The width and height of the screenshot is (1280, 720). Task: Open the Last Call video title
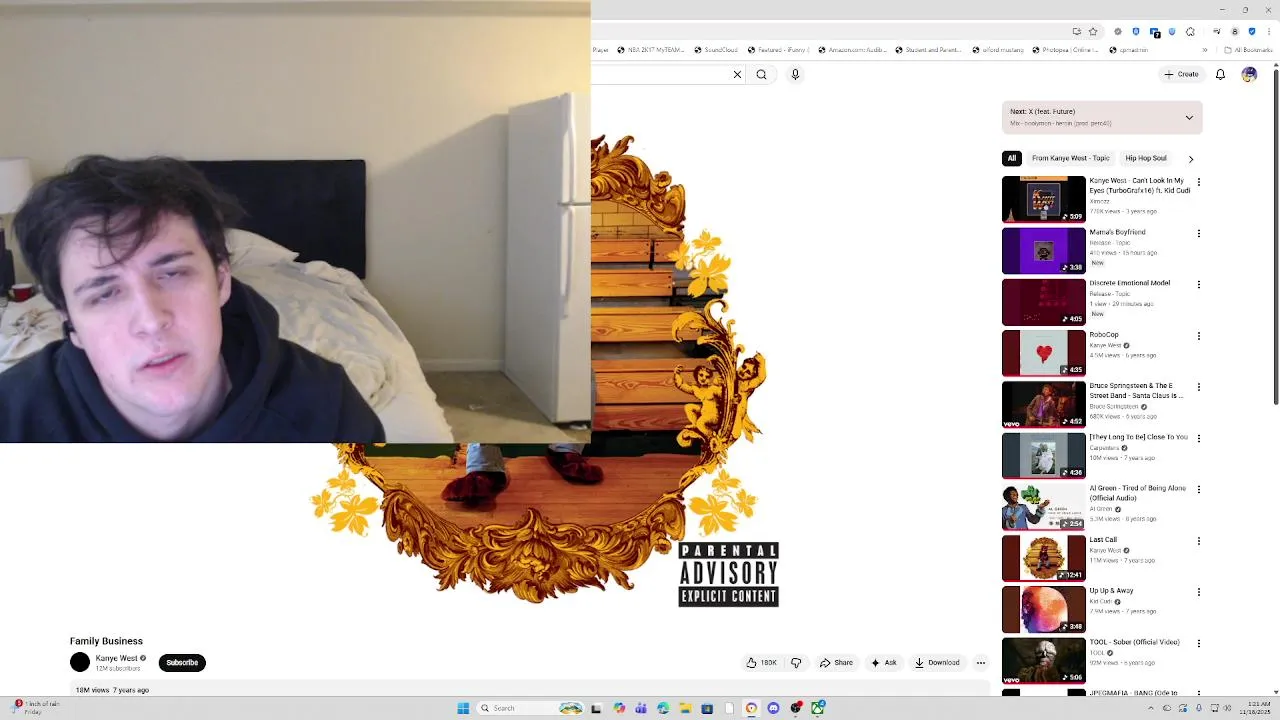(1103, 540)
